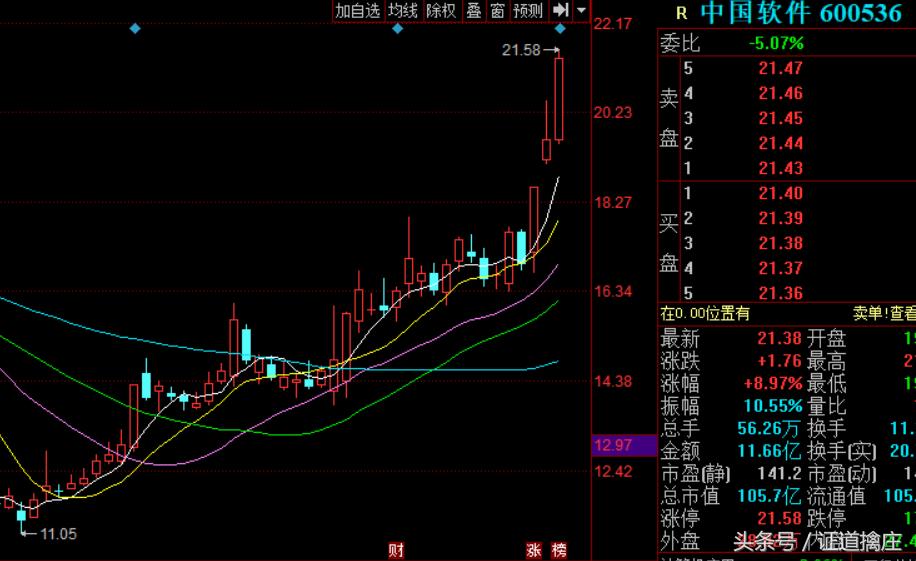
Task: Click the 涨跌 value +1.76
Action: pos(779,361)
